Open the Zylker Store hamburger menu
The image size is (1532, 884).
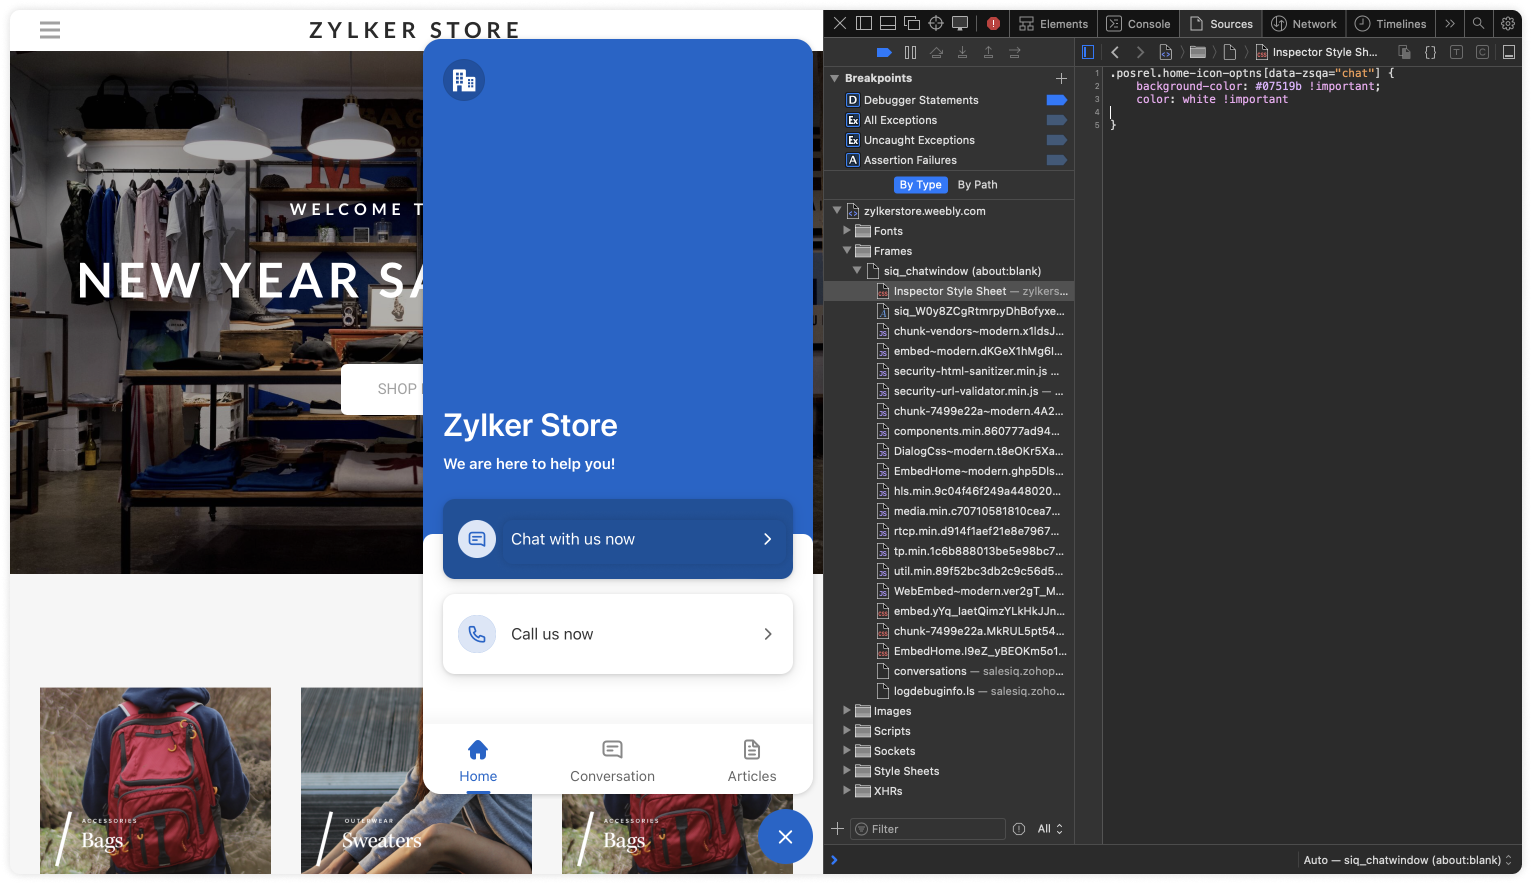click(x=50, y=30)
